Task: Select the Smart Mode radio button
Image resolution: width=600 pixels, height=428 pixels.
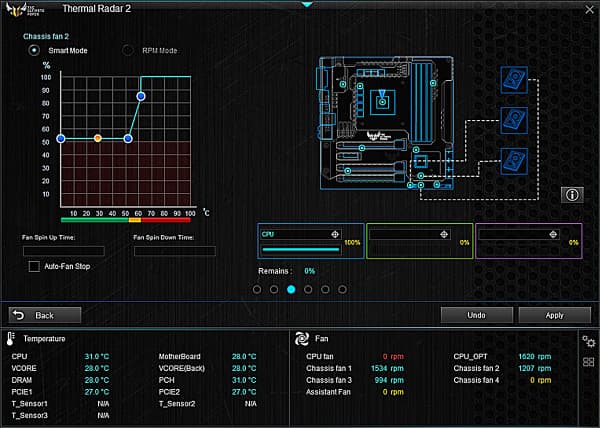Action: 34,50
